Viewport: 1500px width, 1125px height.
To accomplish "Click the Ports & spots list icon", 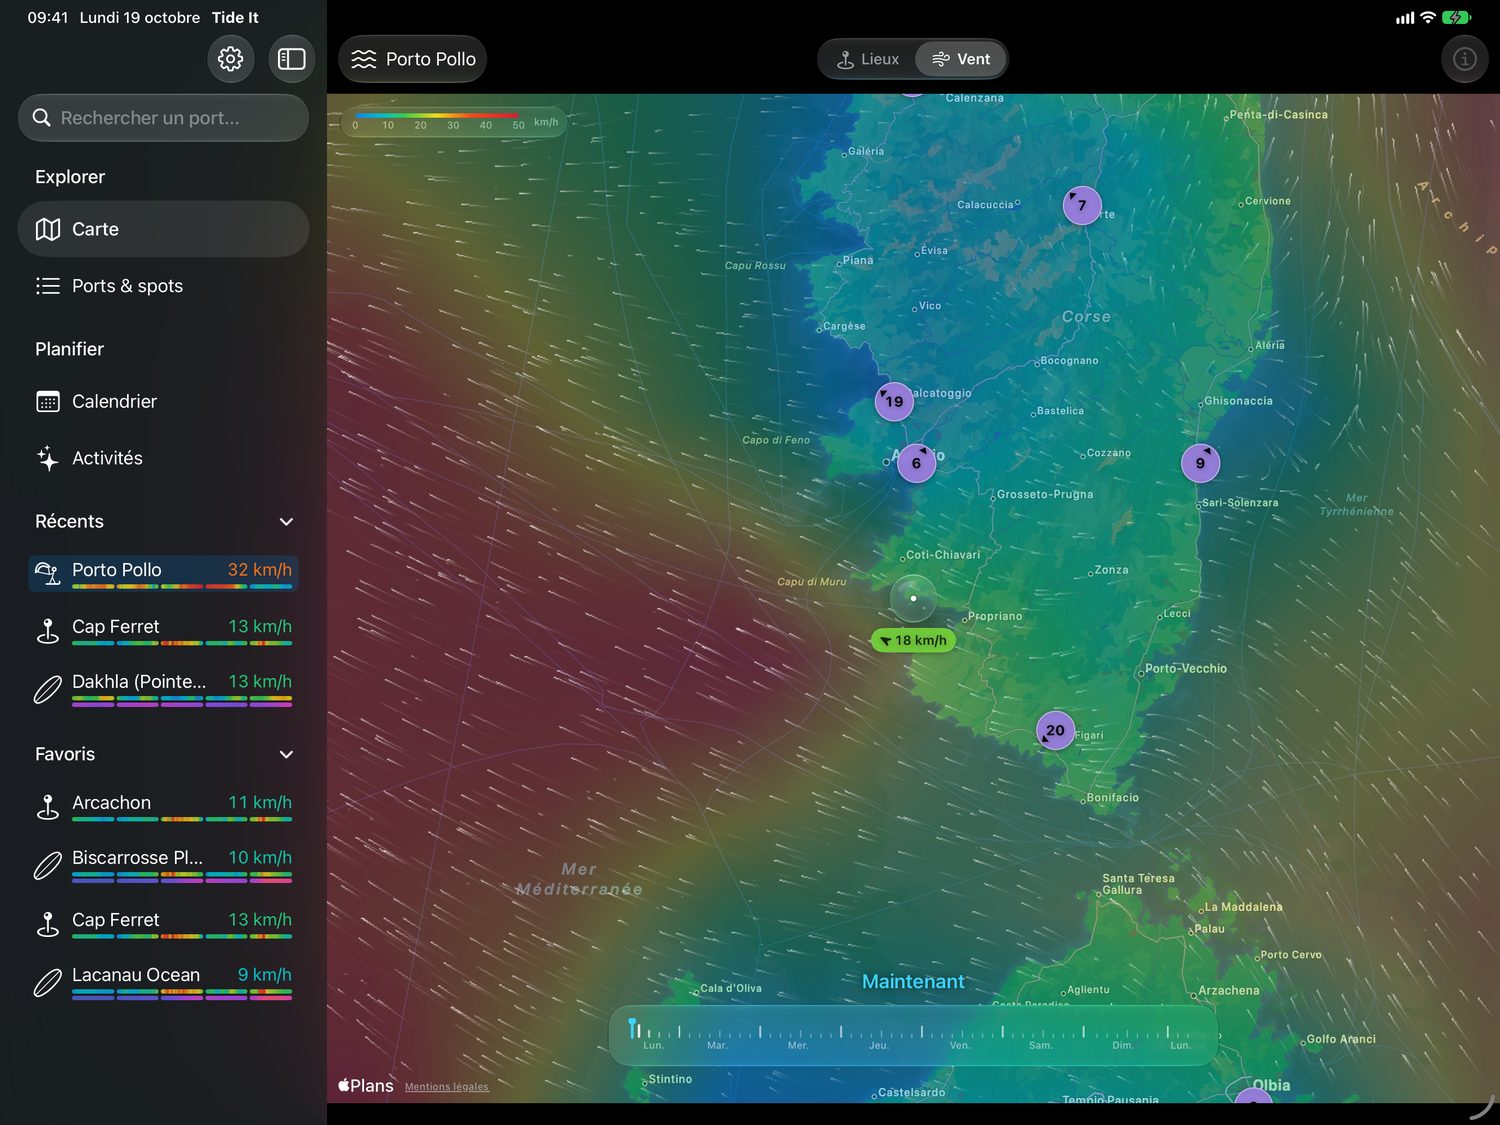I will point(48,286).
